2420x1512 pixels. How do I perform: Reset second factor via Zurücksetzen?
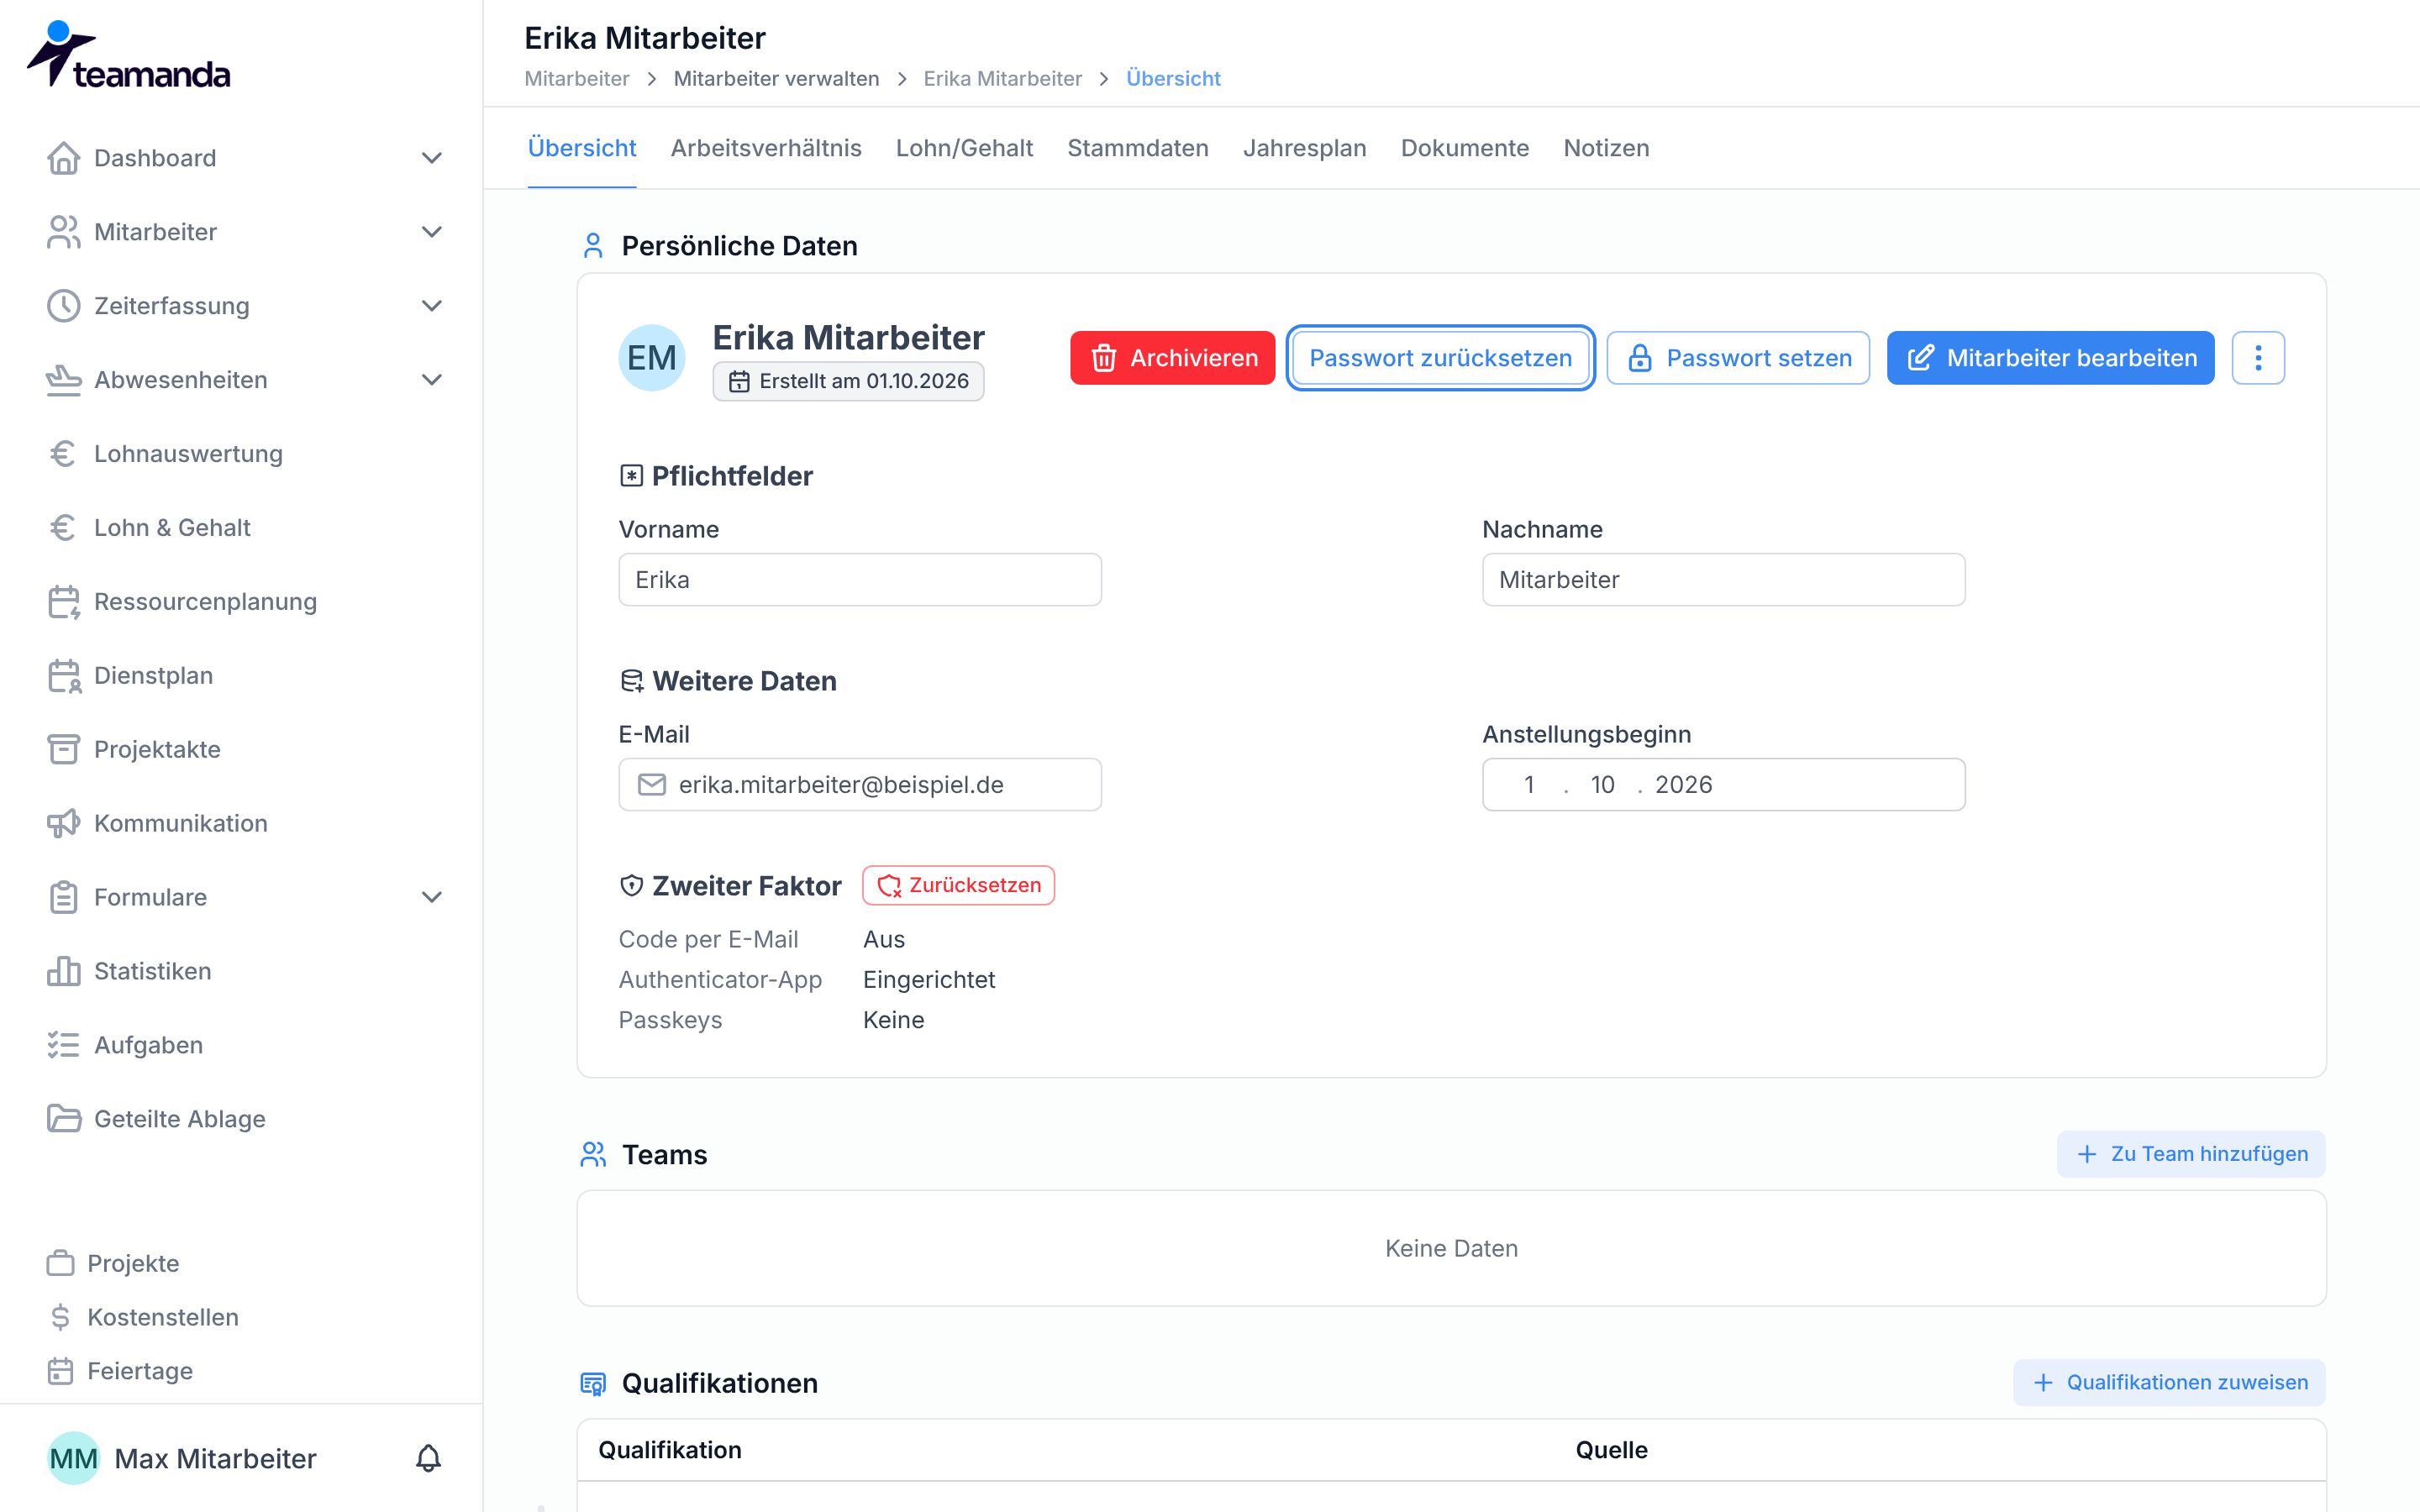click(x=958, y=885)
